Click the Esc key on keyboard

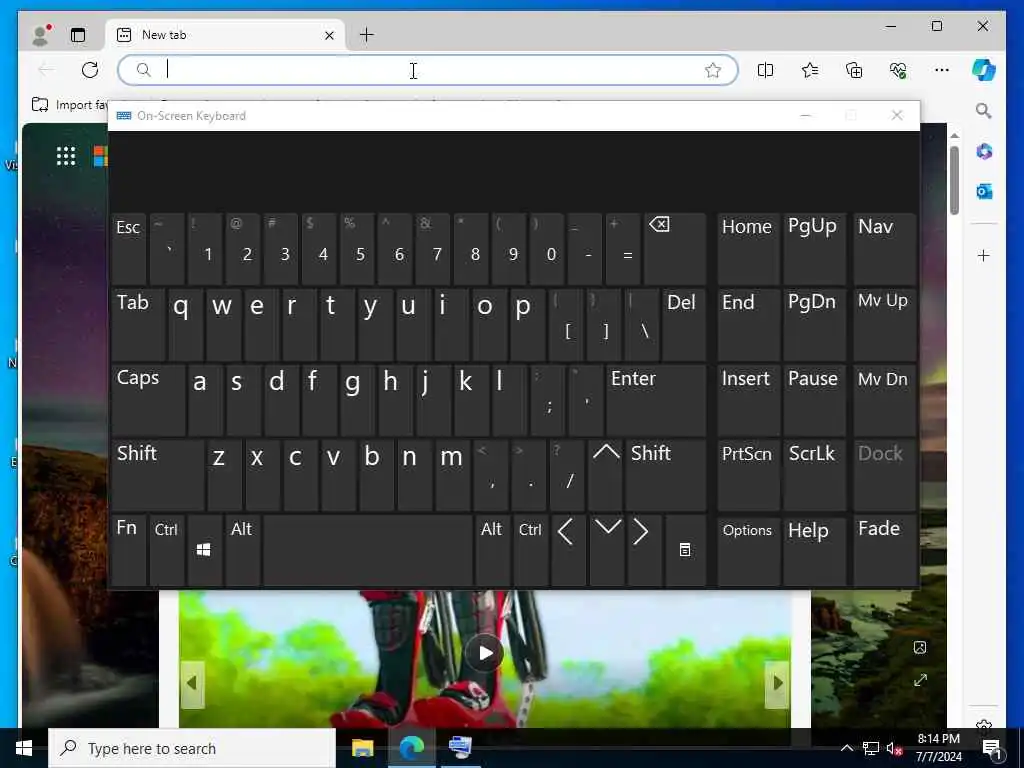coord(129,249)
